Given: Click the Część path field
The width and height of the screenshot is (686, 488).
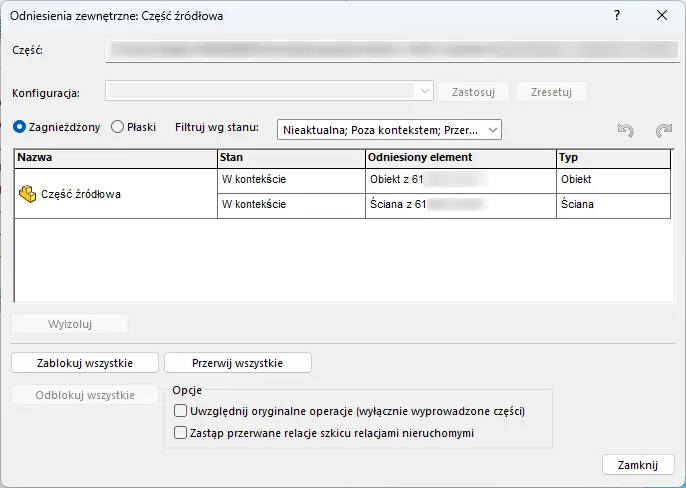Looking at the screenshot, I should pyautogui.click(x=392, y=50).
